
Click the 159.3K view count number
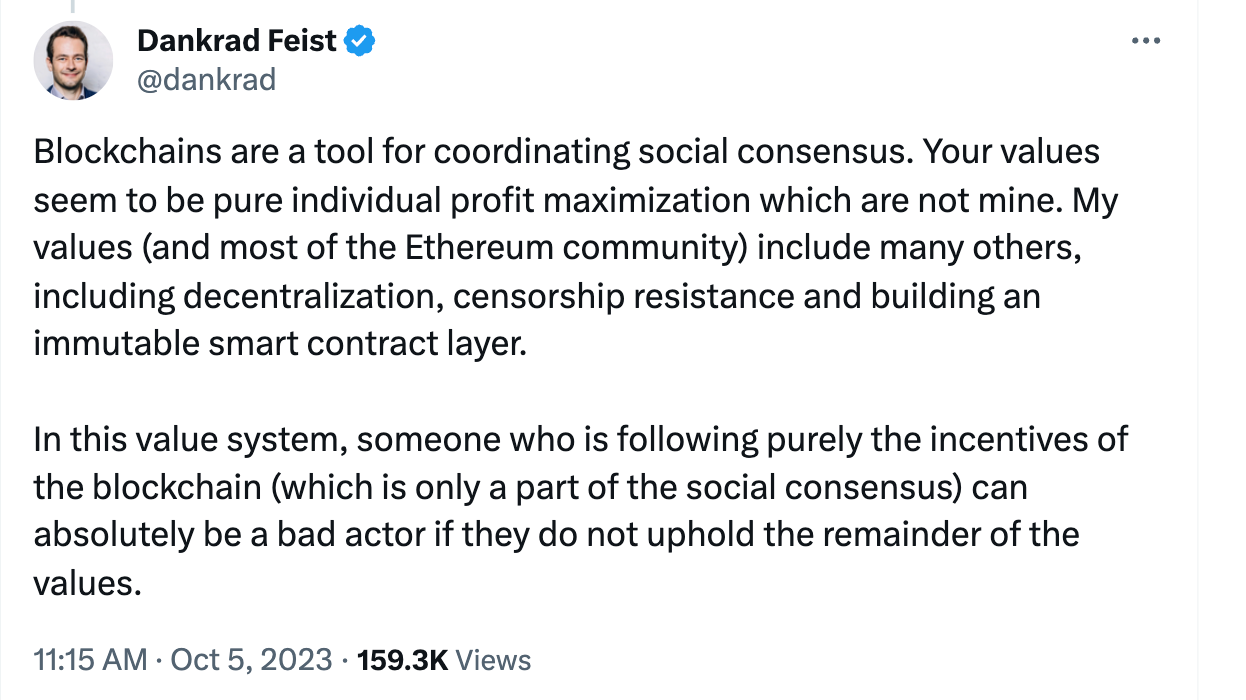coord(403,660)
